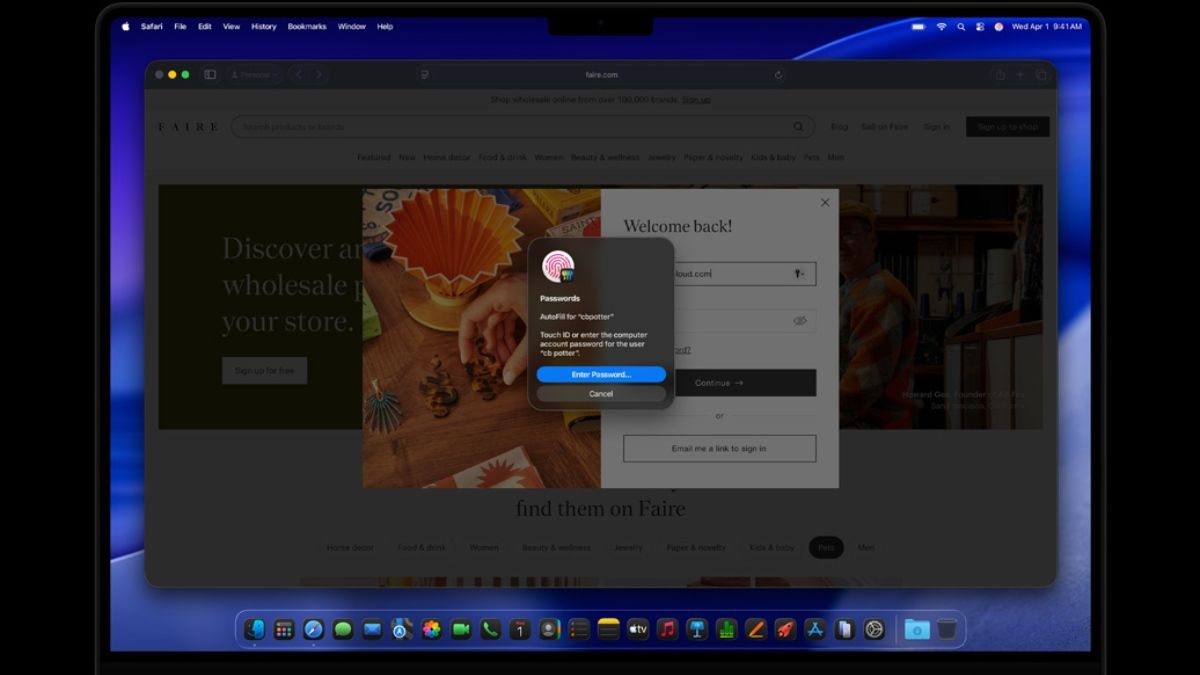Open Keynote from the Dock
The image size is (1200, 675).
697,629
